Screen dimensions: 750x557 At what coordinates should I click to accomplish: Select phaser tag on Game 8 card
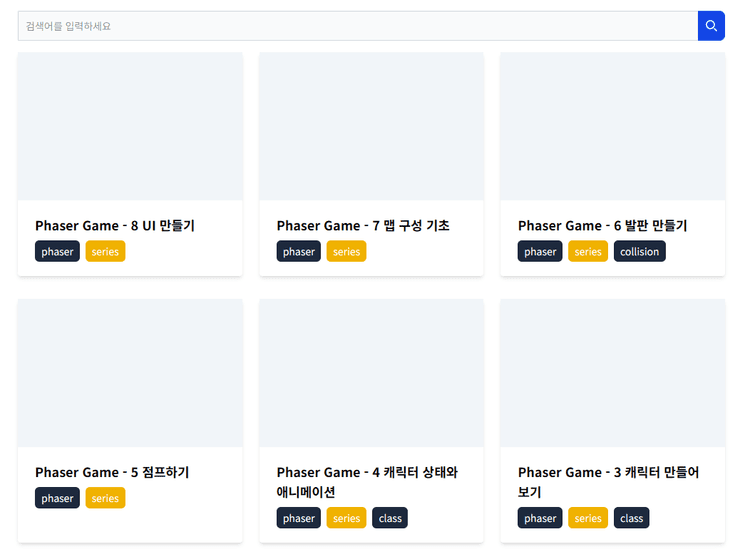coord(57,251)
